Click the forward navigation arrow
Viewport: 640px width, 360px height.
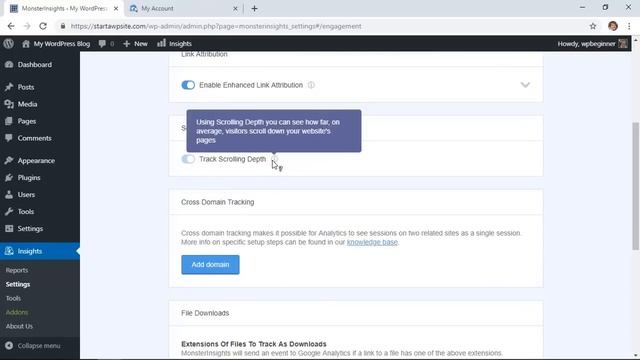tap(27, 26)
